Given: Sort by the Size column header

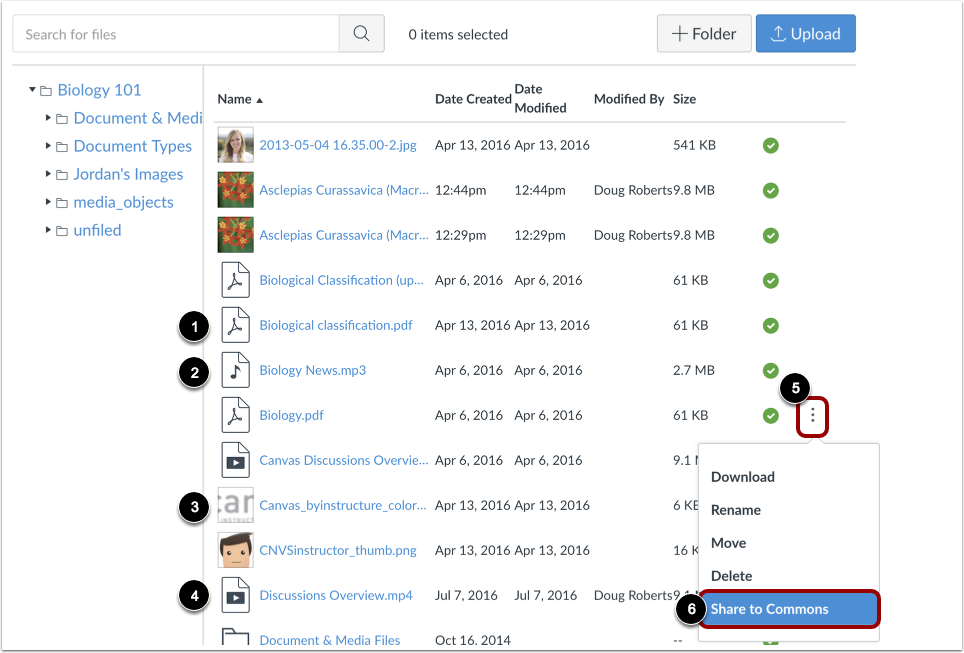Looking at the screenshot, I should pyautogui.click(x=684, y=99).
